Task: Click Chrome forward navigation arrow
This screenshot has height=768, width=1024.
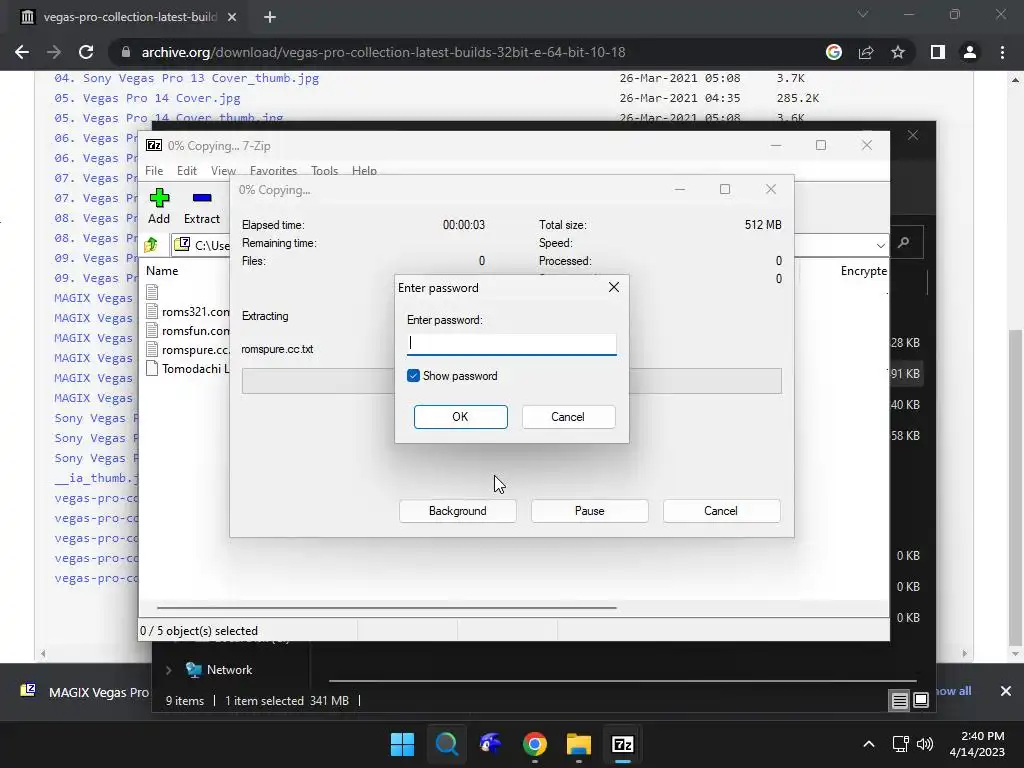Action: (x=54, y=52)
